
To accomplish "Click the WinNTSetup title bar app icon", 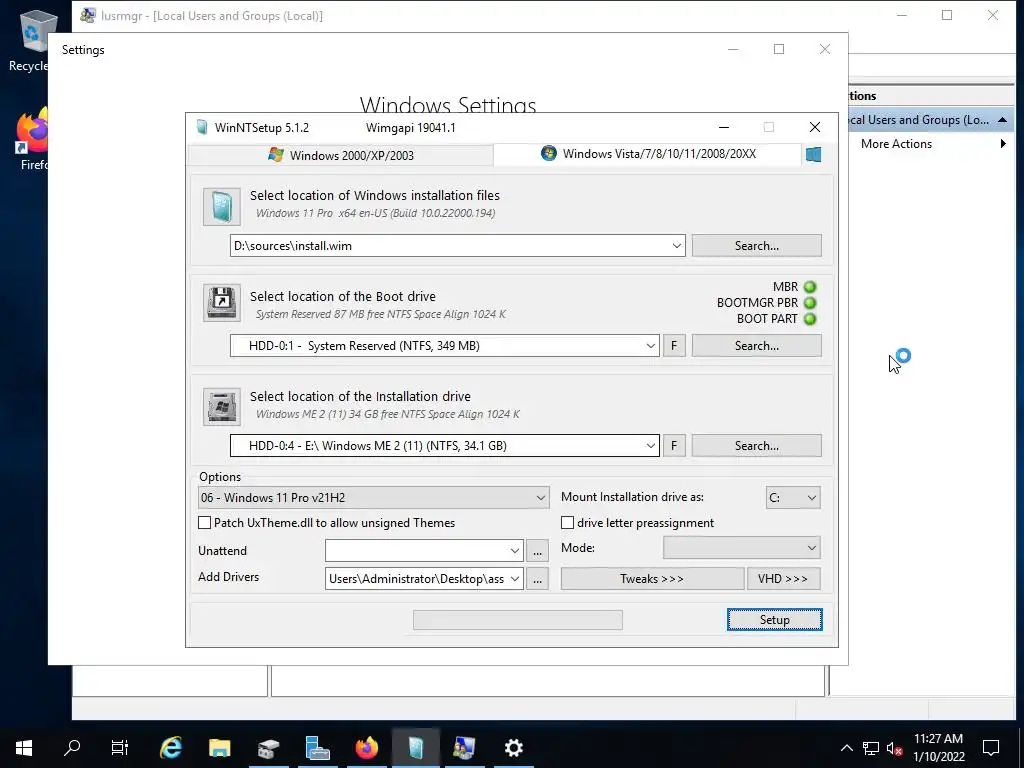I will click(202, 127).
